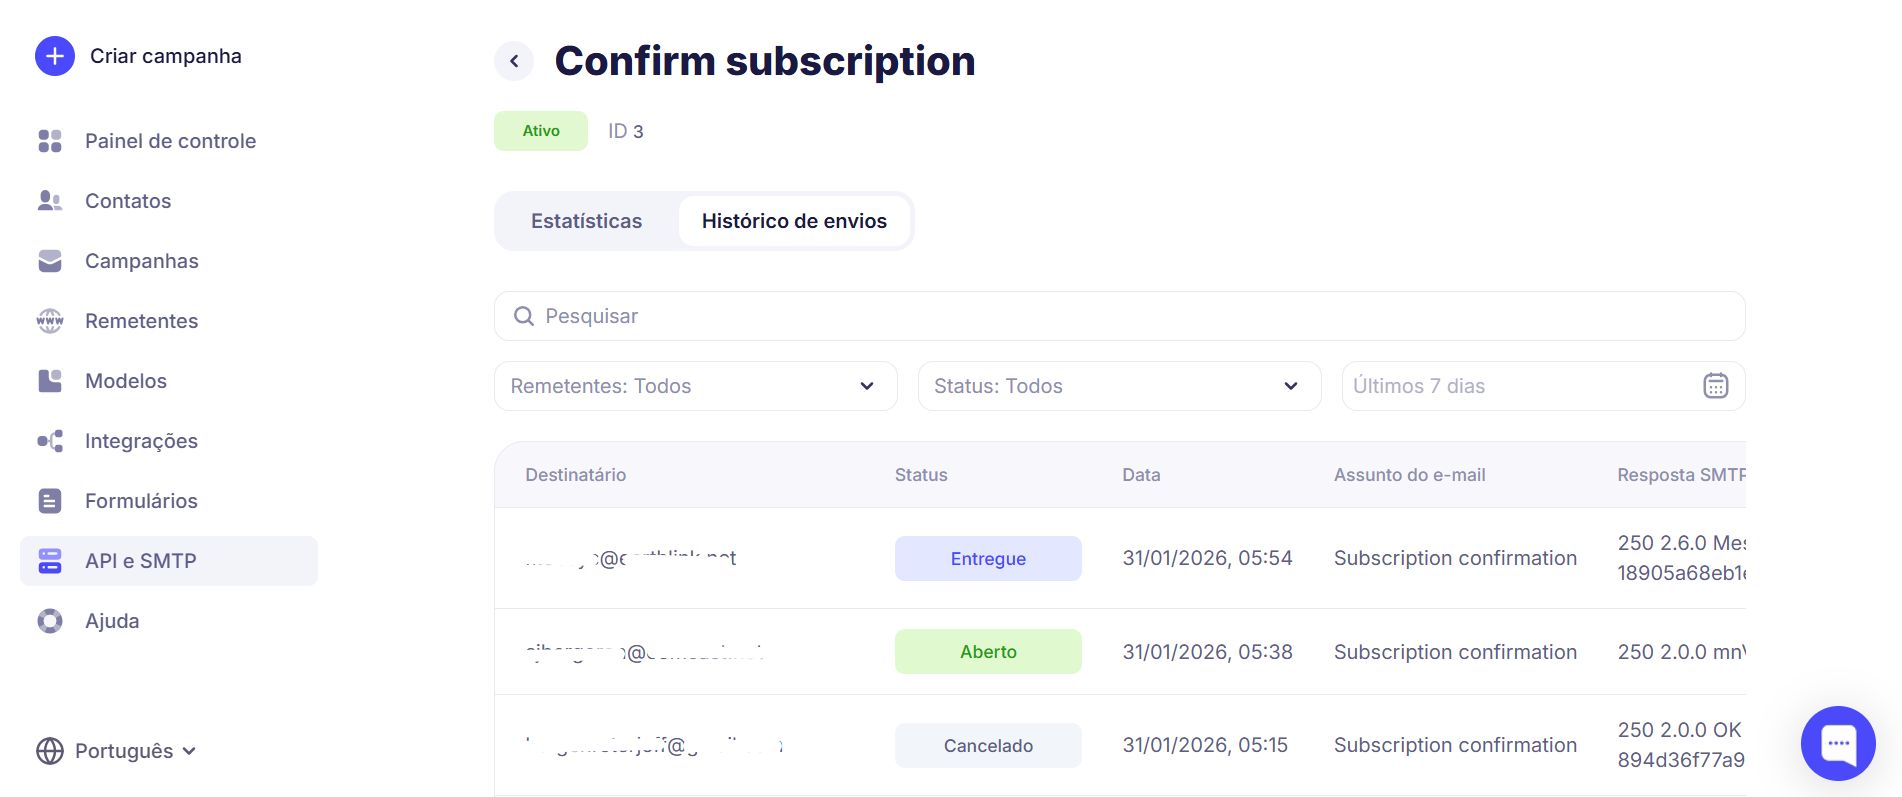This screenshot has width=1902, height=797.
Task: Click the Últimos 7 dias date field
Action: tap(1500, 386)
